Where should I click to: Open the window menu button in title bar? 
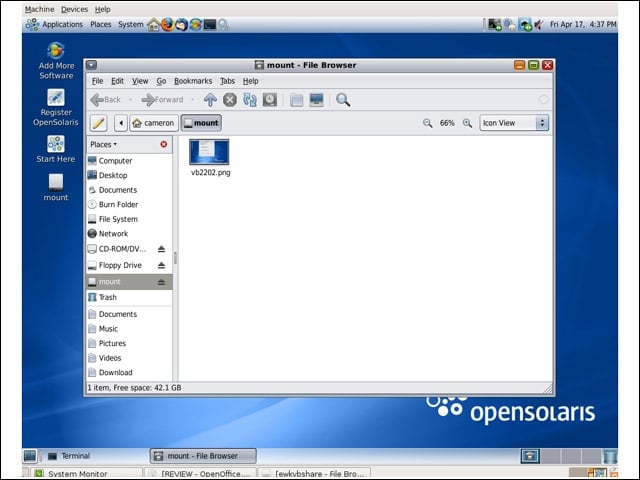tap(91, 65)
